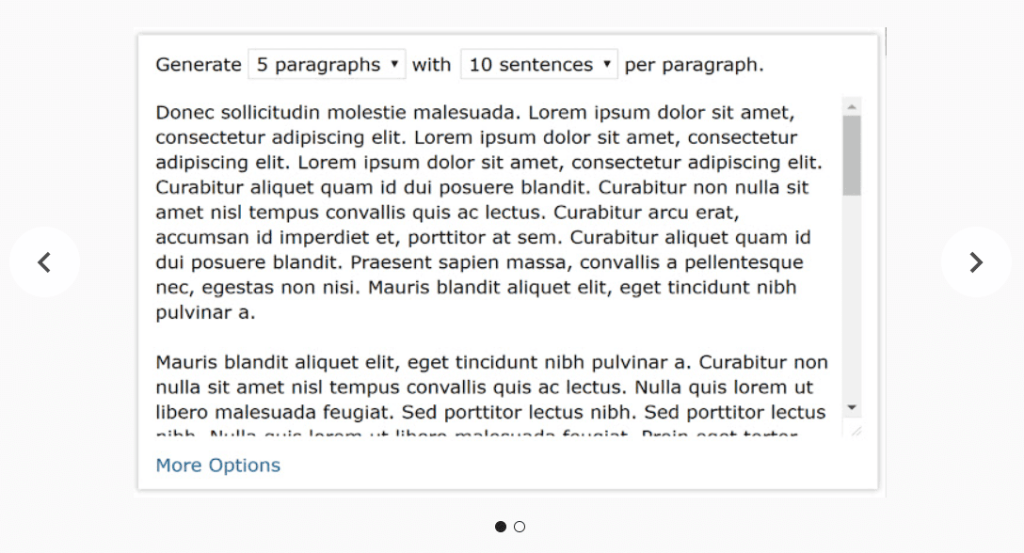
Task: Select the second carousel dot indicator
Action: pyautogui.click(x=520, y=527)
